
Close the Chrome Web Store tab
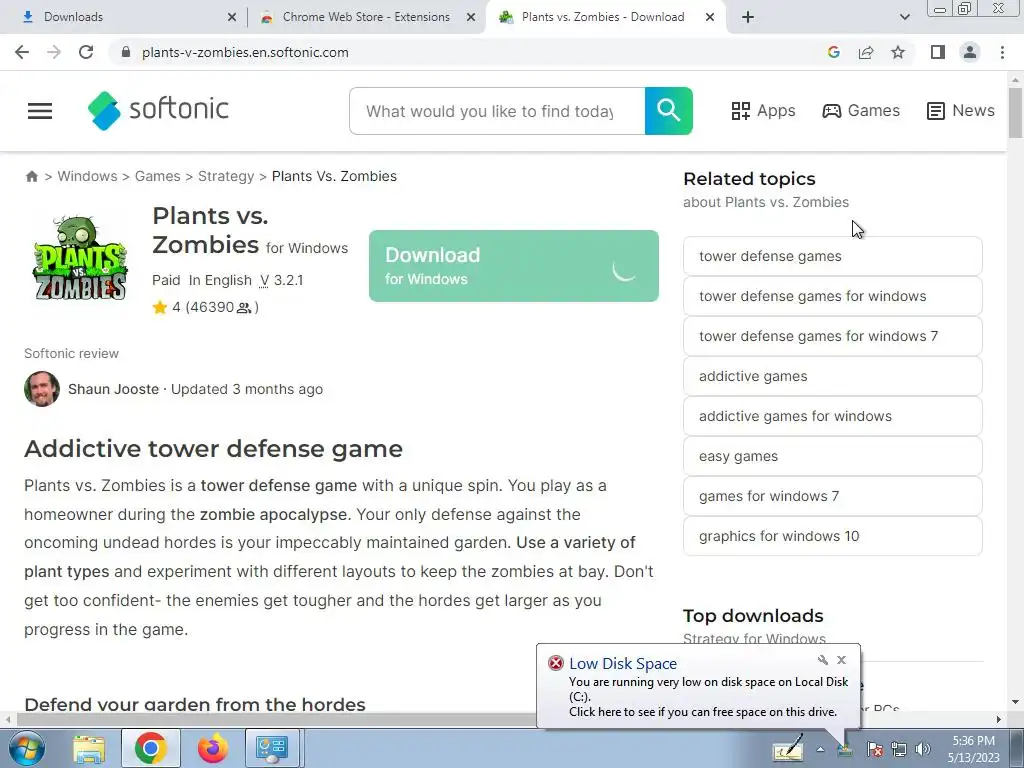click(471, 17)
